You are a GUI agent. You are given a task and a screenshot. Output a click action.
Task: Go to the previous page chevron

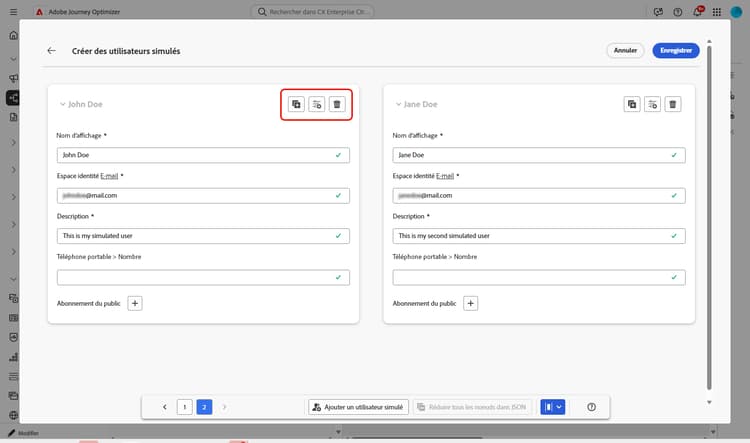tap(165, 407)
